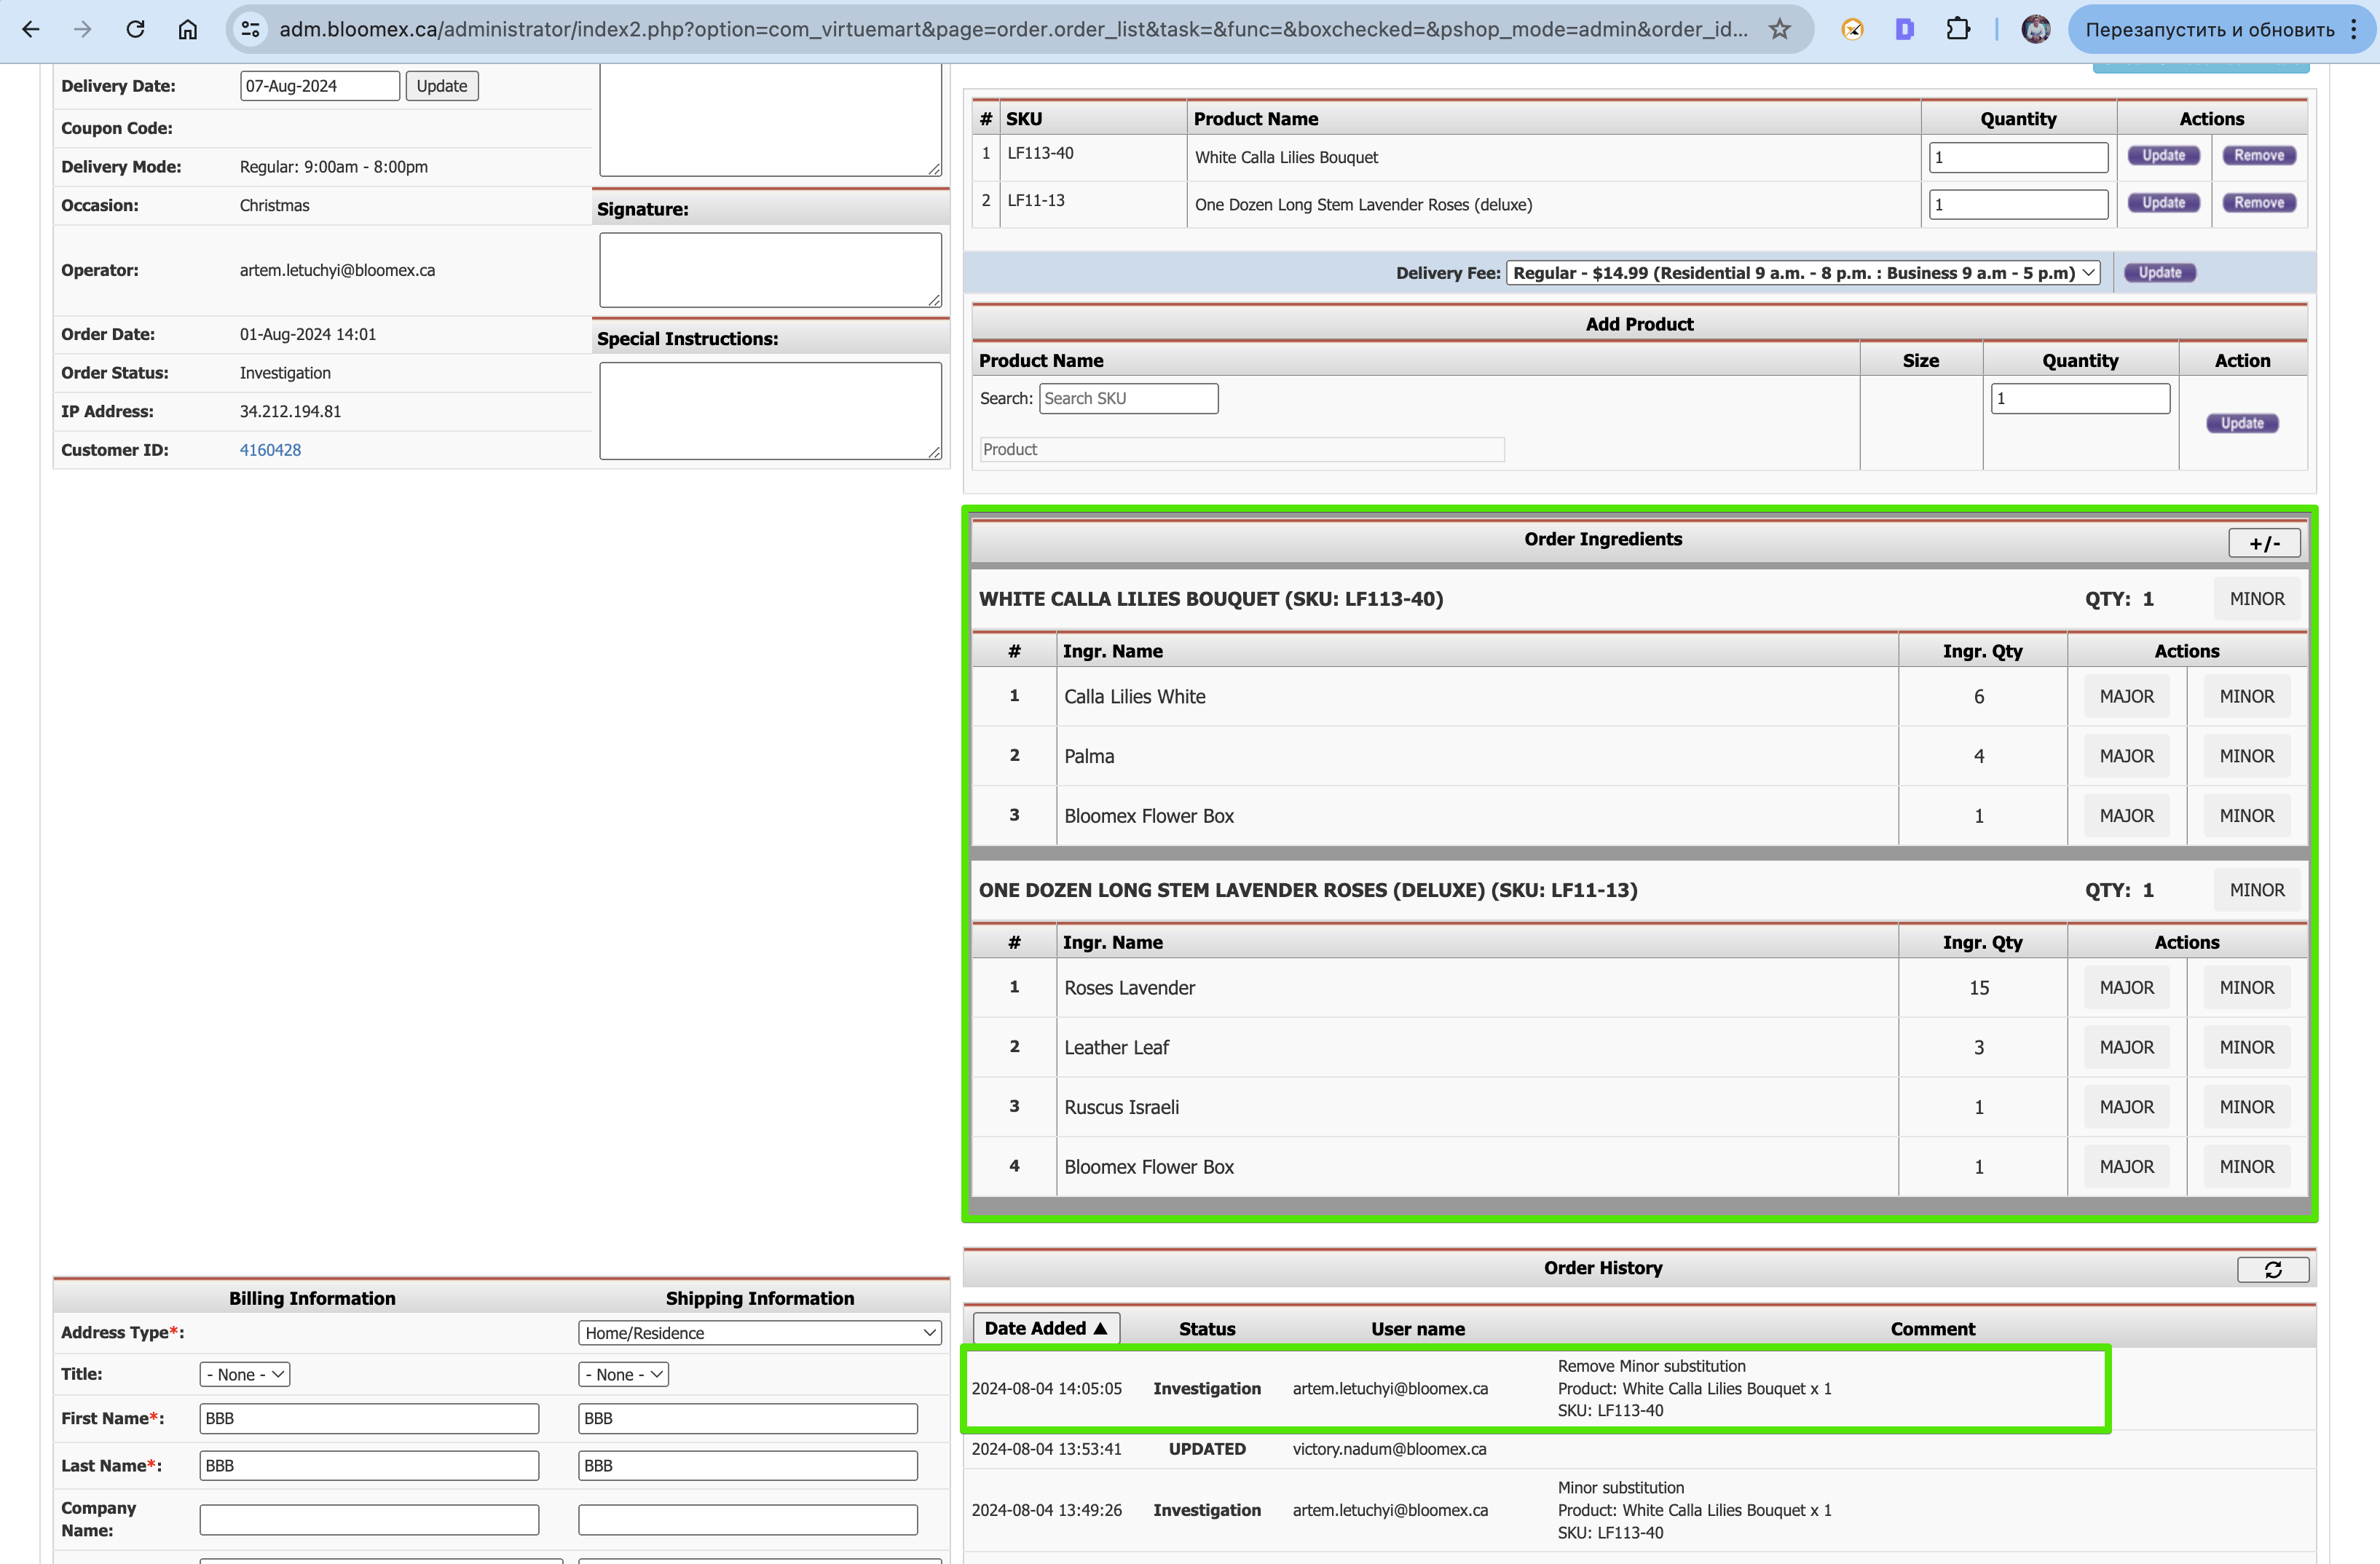Viewport: 2380px width, 1564px height.
Task: Click the billing Company Name field
Action: (369, 1520)
